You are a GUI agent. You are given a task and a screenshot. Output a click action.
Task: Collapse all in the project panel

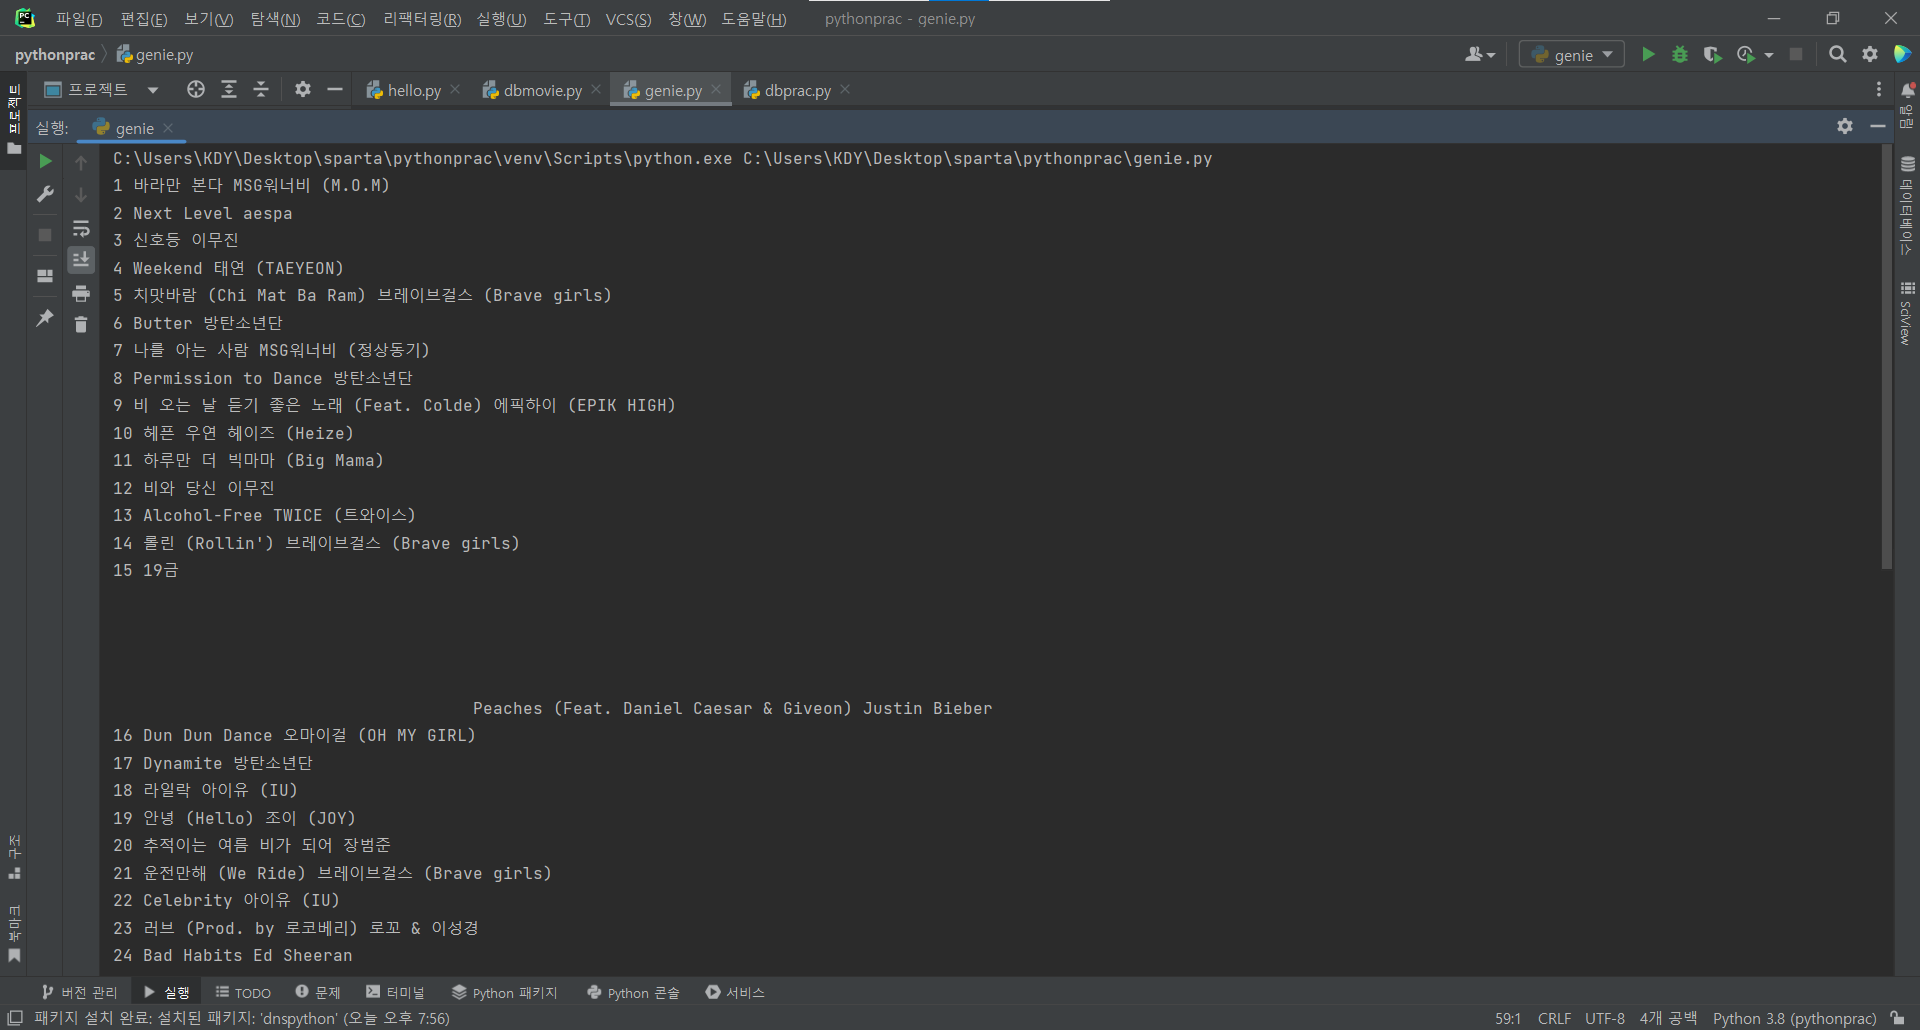click(x=261, y=90)
